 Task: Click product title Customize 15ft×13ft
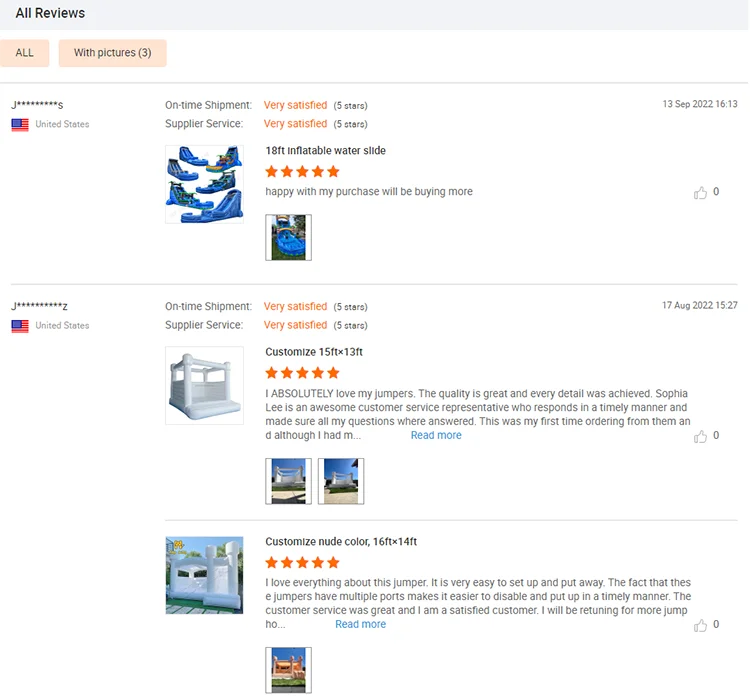[314, 352]
